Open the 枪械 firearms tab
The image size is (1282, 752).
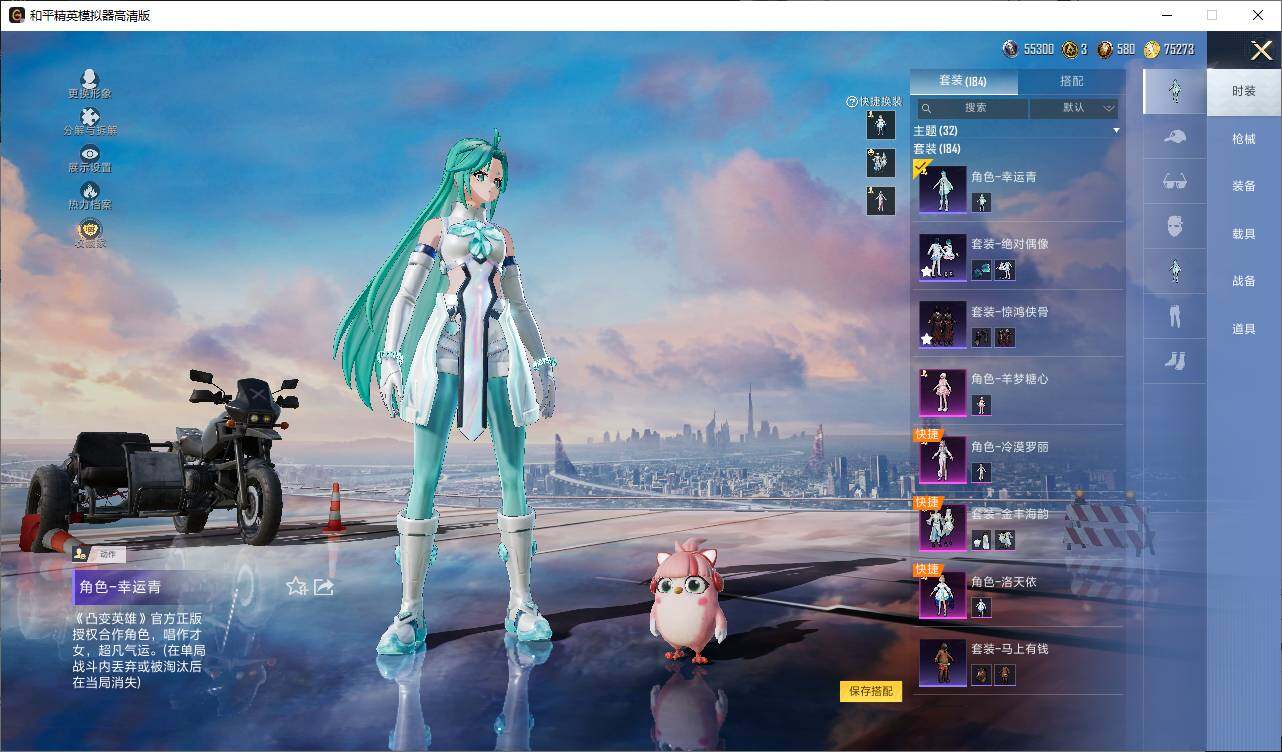pos(1244,139)
